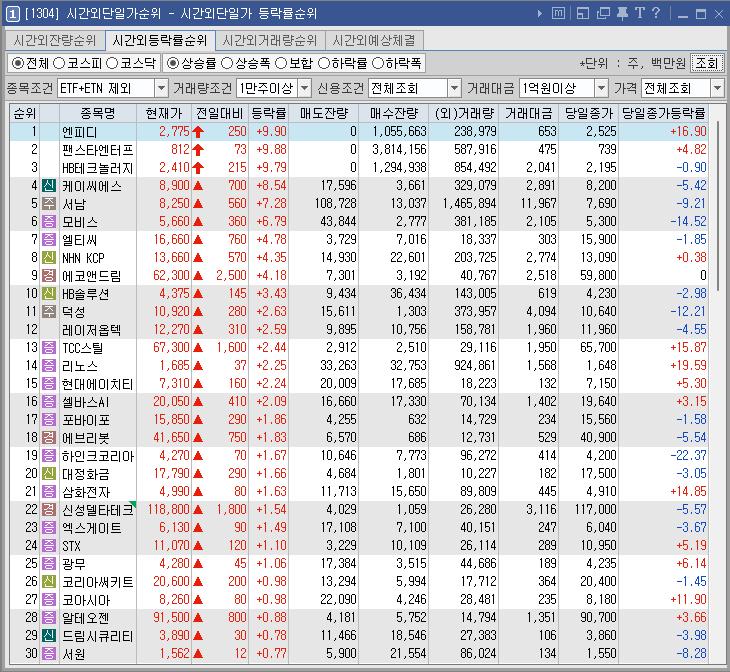Viewport: 730px width, 672px height.
Task: Sort by the 당일종가등락률 column header
Action: pyautogui.click(x=663, y=113)
